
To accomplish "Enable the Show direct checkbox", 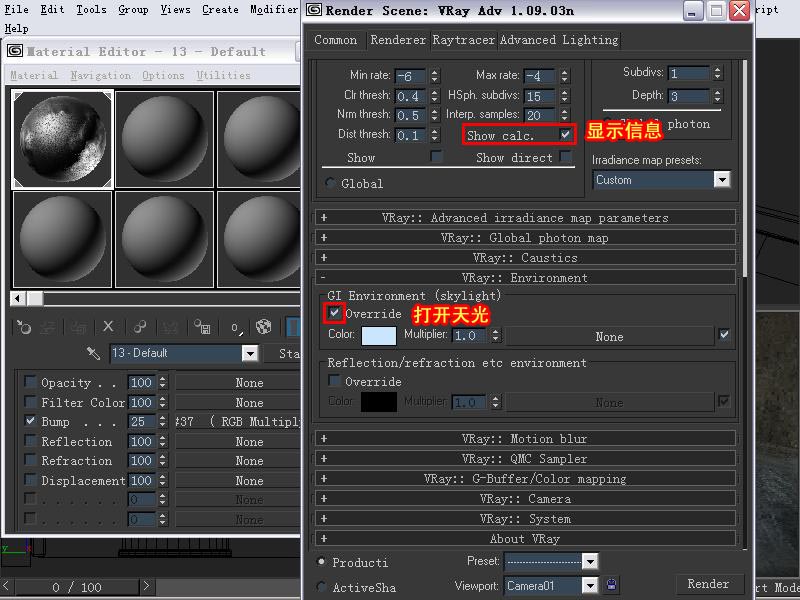I will [x=565, y=156].
